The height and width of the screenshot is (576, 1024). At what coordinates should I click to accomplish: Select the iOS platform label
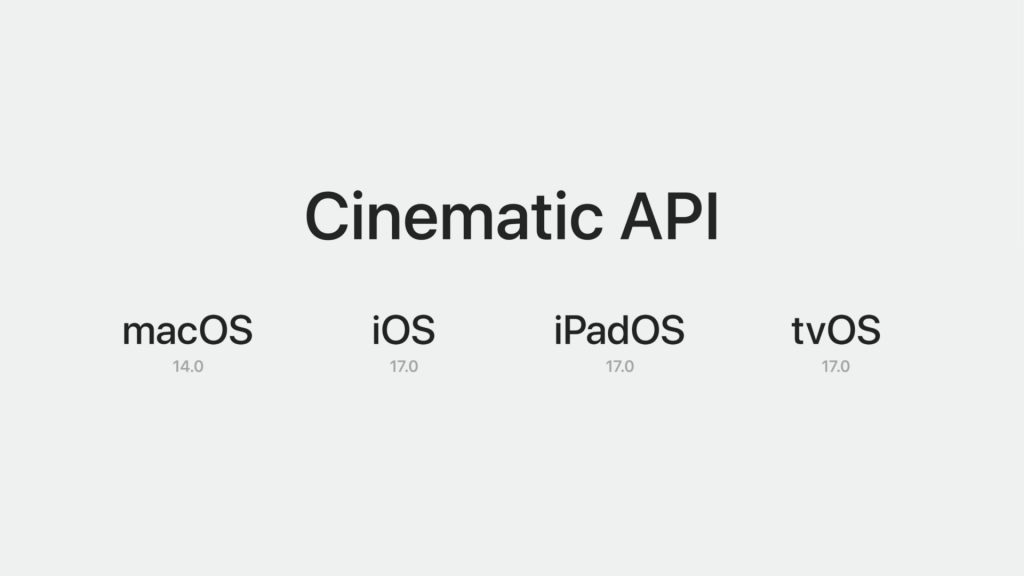coord(403,330)
